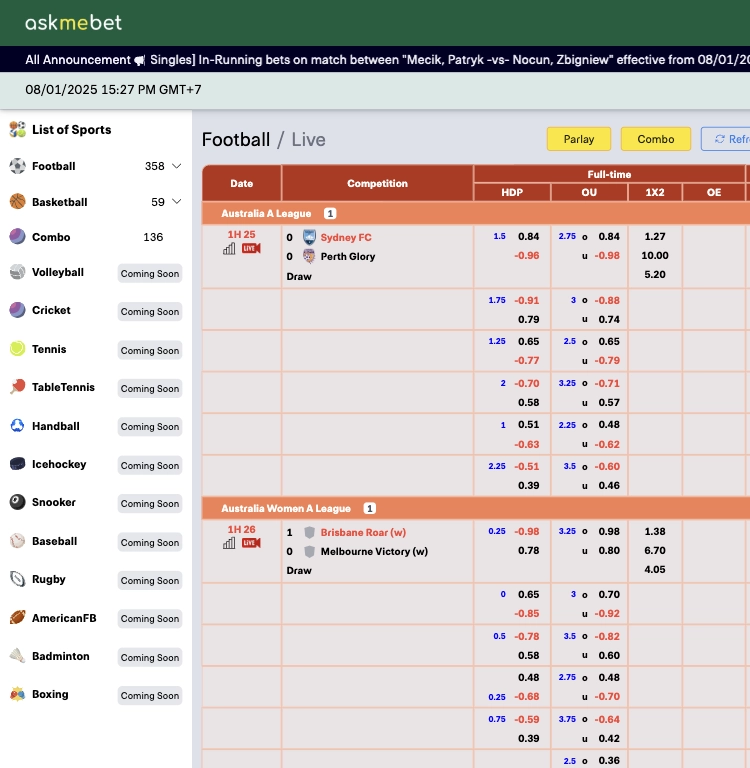
Task: Click the Combo sidebar icon
Action: [x=18, y=237]
